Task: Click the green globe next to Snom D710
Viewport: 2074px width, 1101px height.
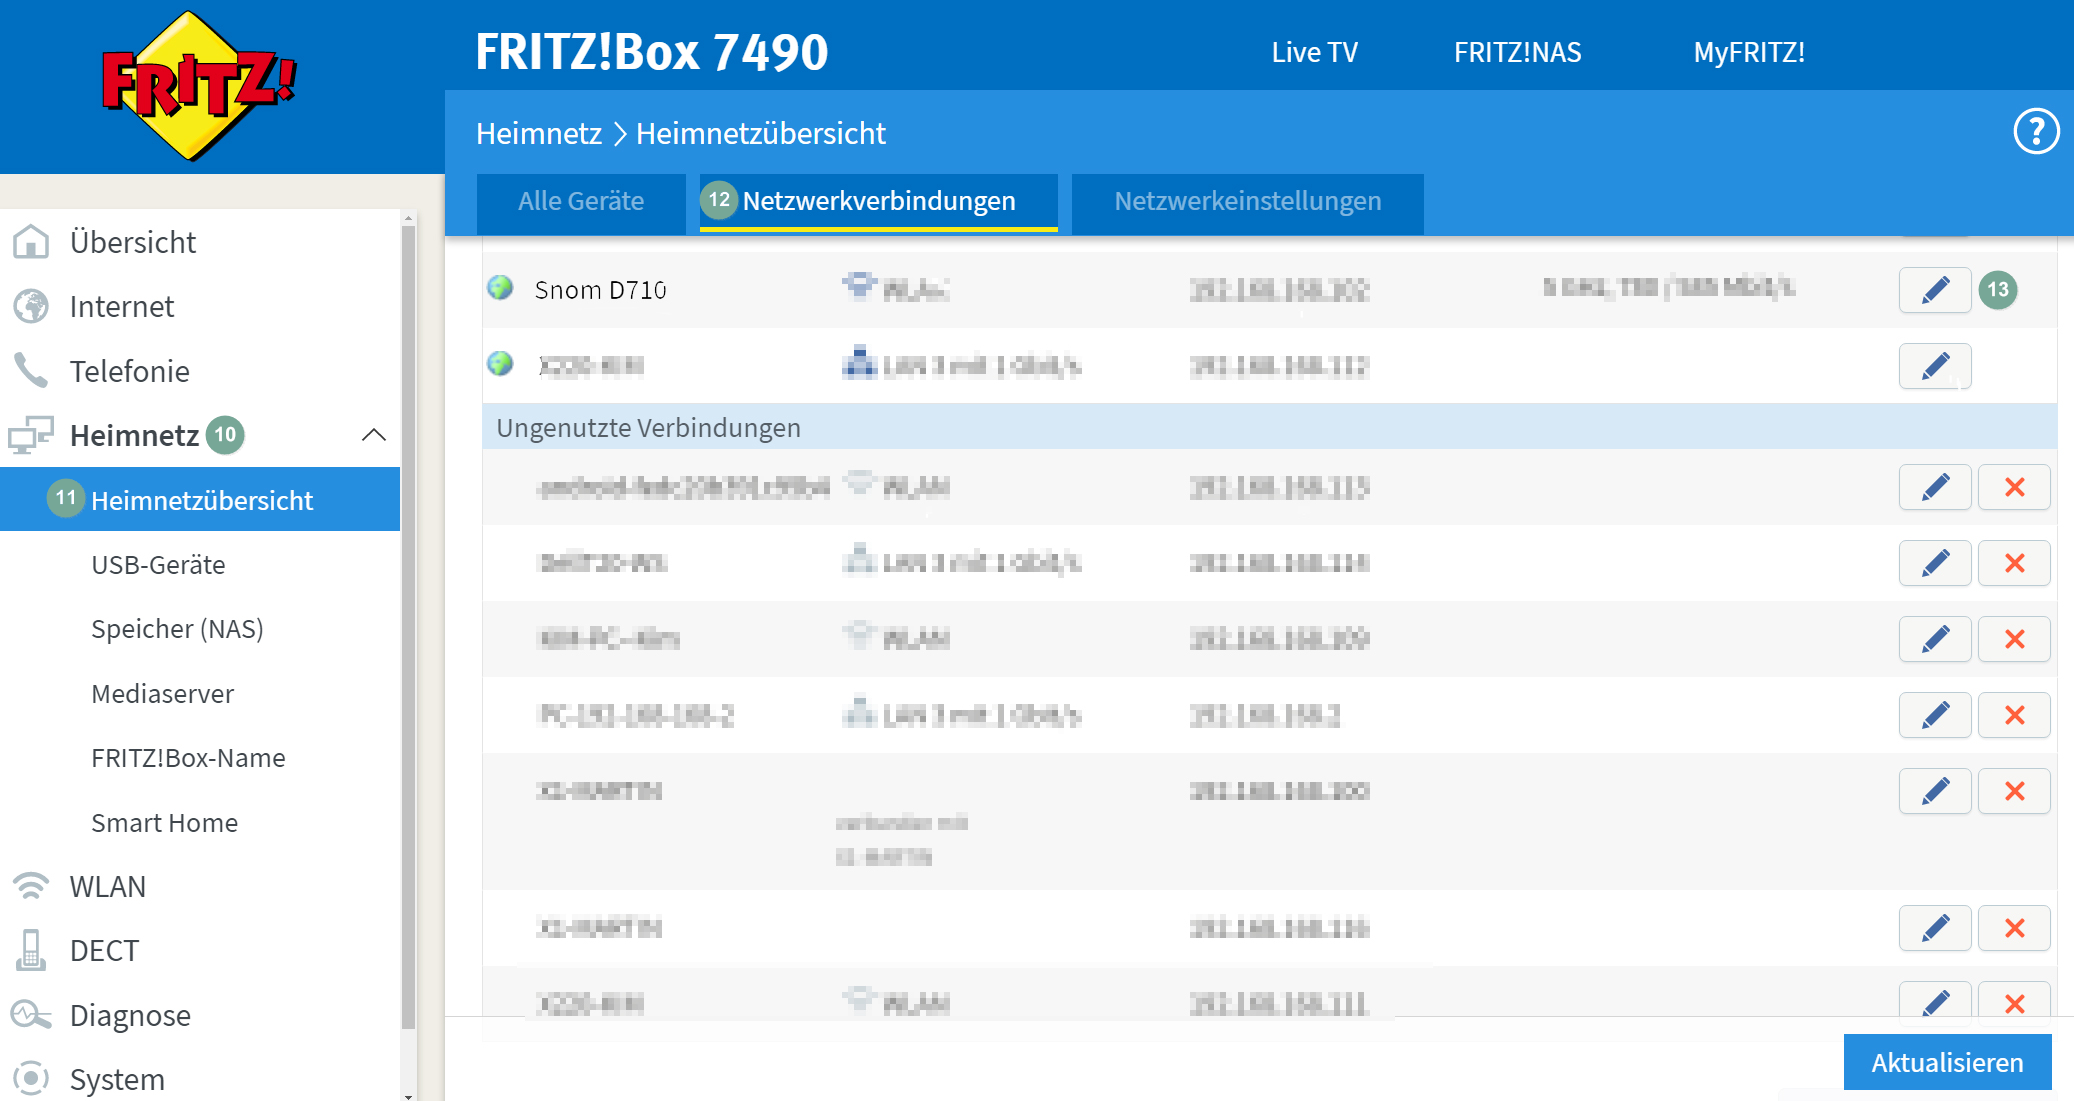Action: 500,289
